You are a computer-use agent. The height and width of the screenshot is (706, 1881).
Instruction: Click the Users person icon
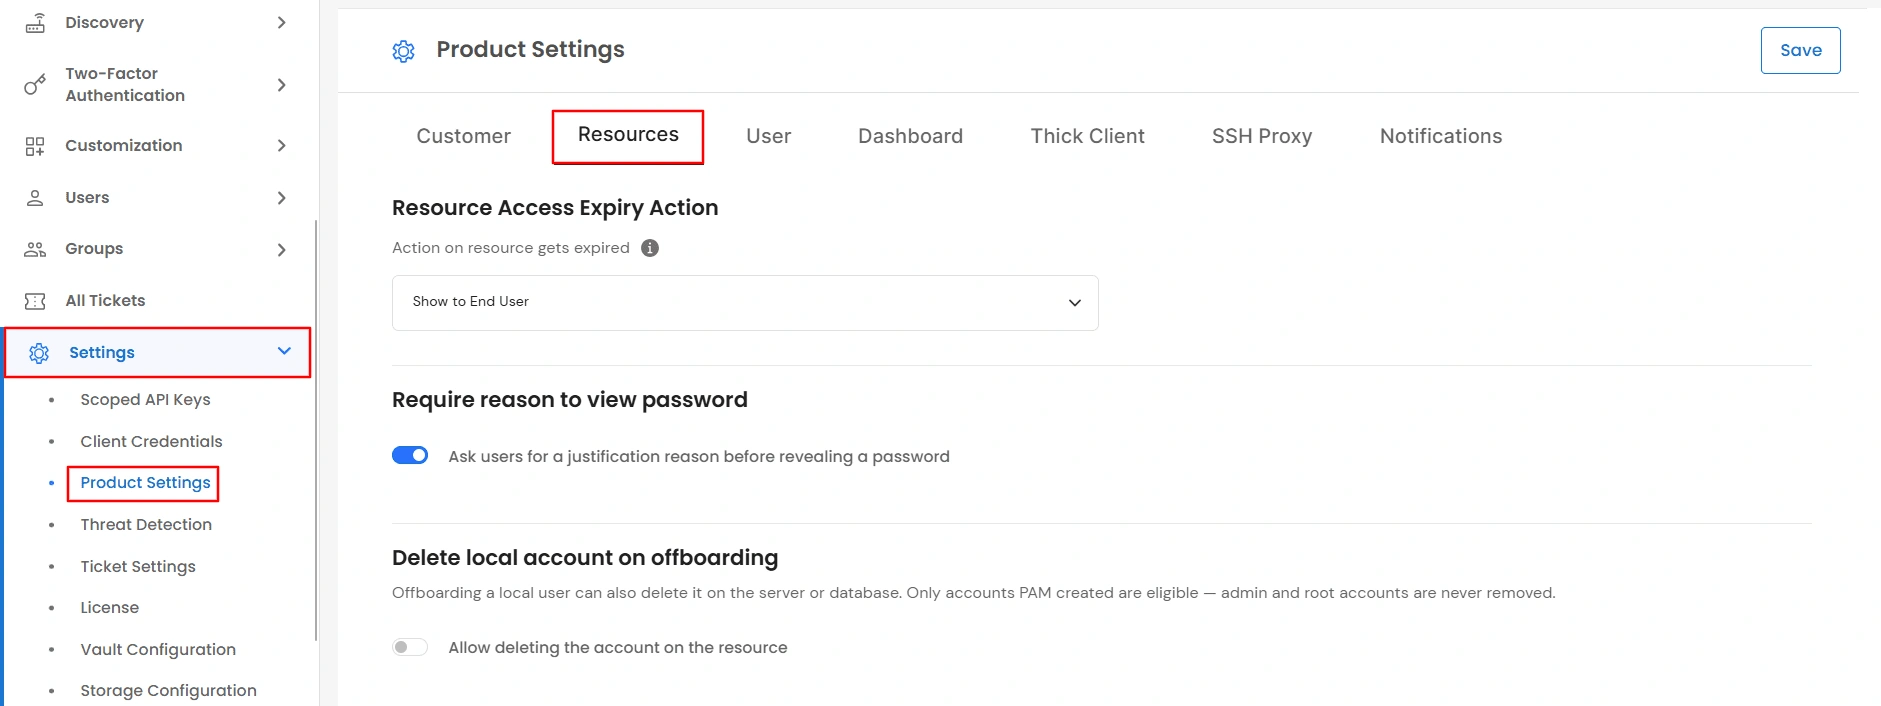coord(35,198)
